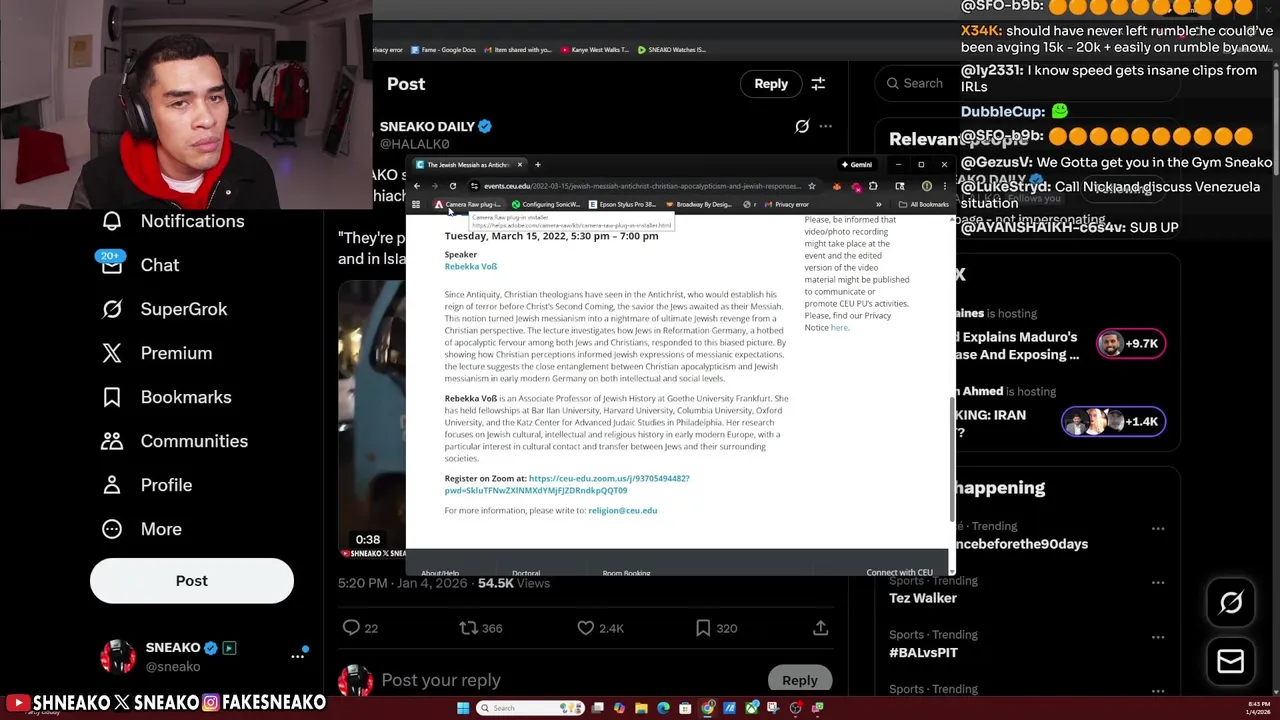
Task: Open the +1.4K listeners space badge
Action: 1113,421
